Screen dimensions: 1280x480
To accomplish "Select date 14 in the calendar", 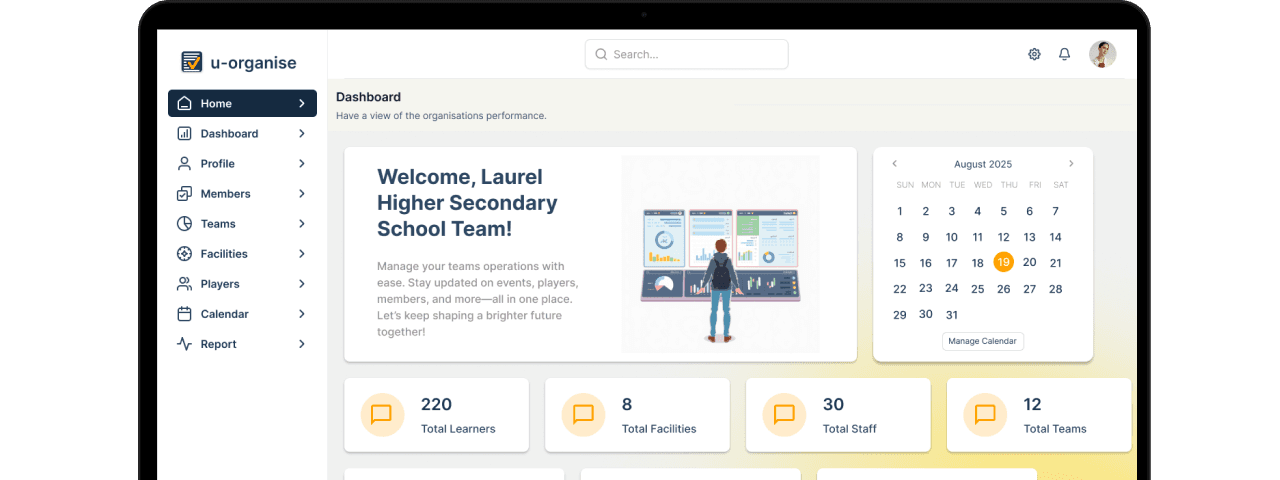I will pos(1055,237).
